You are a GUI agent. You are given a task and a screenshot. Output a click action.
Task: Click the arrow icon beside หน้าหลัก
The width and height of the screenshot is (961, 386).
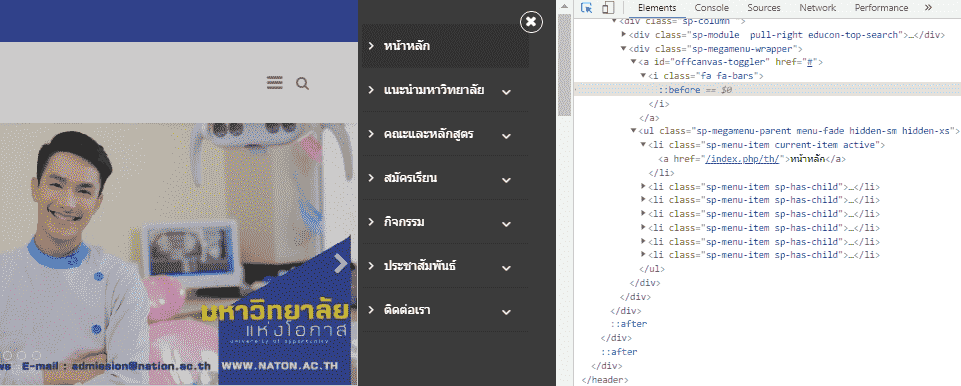371,46
